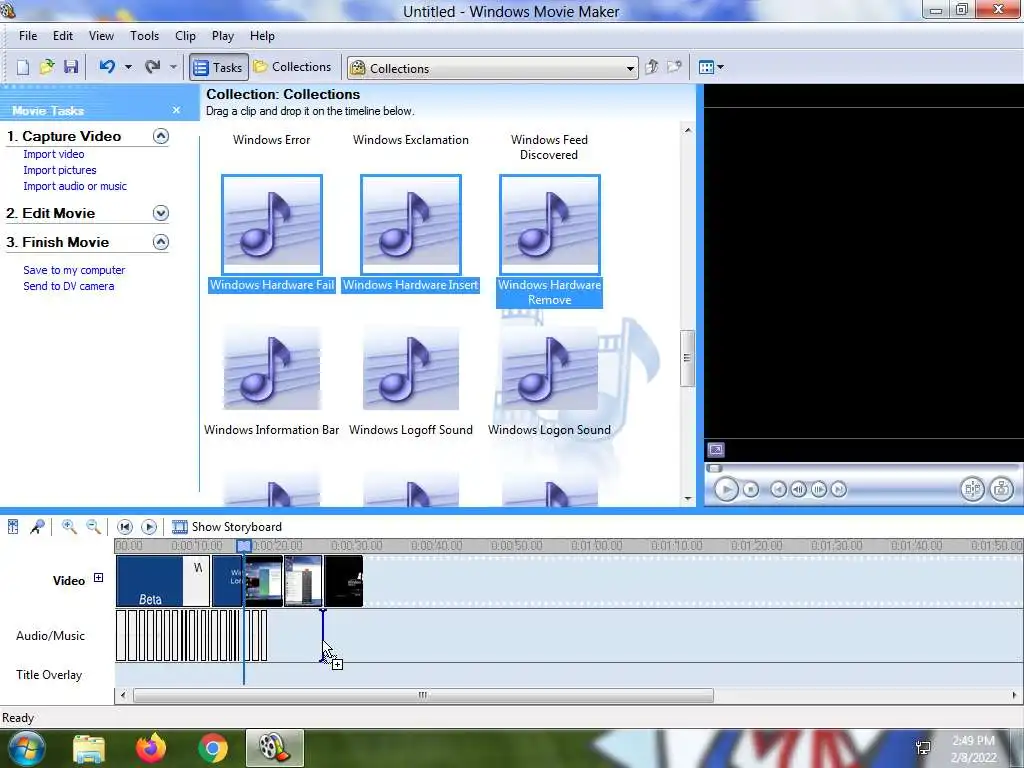Click Save to my computer link

74,270
